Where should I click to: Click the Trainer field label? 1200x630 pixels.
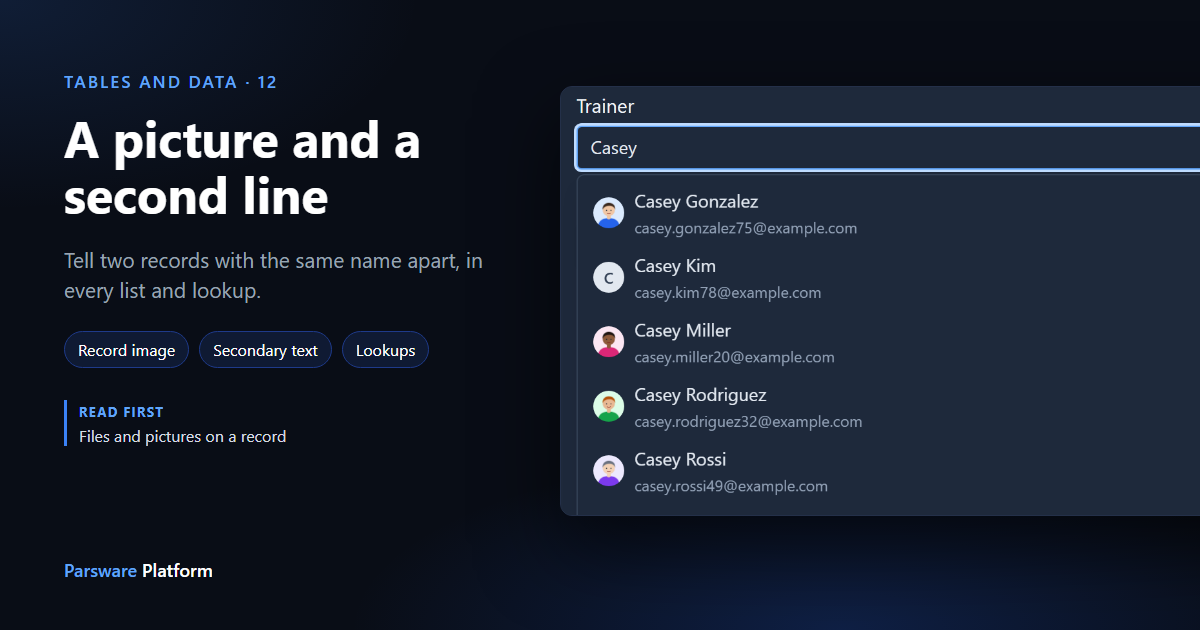point(605,106)
